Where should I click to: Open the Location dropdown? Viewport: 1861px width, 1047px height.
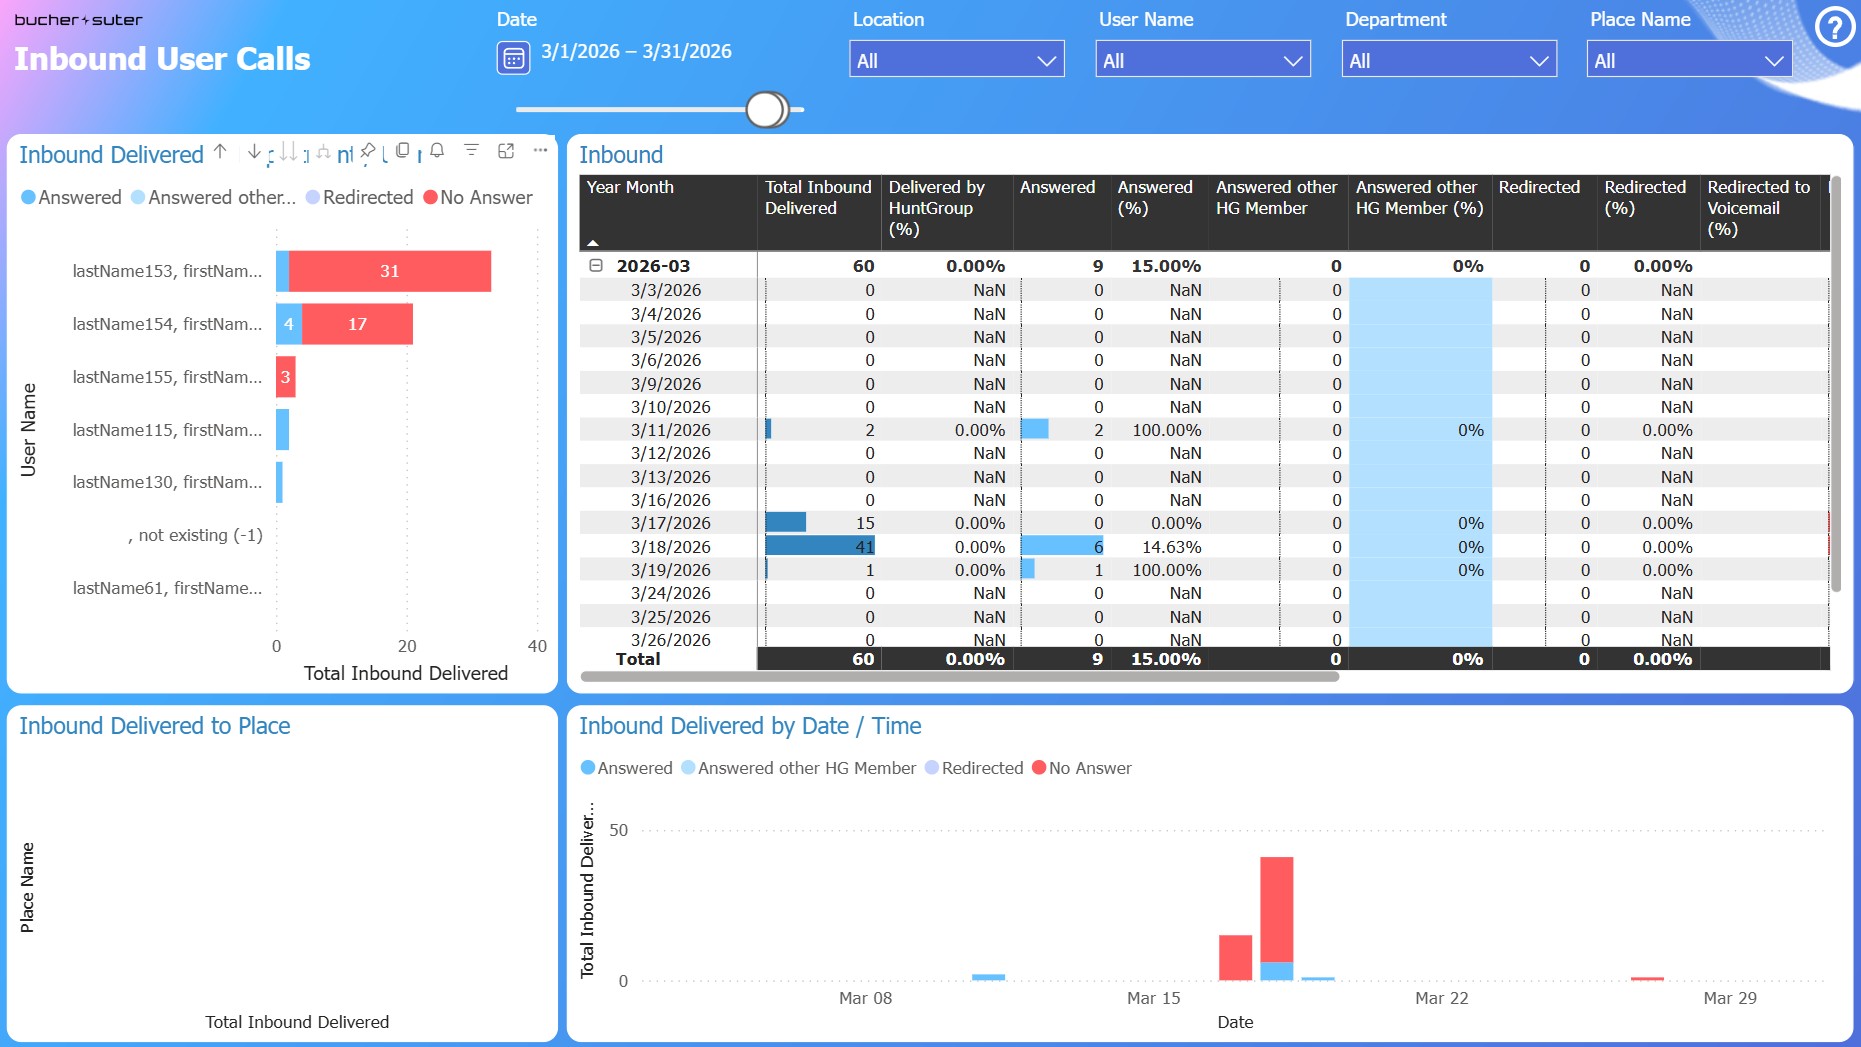957,59
